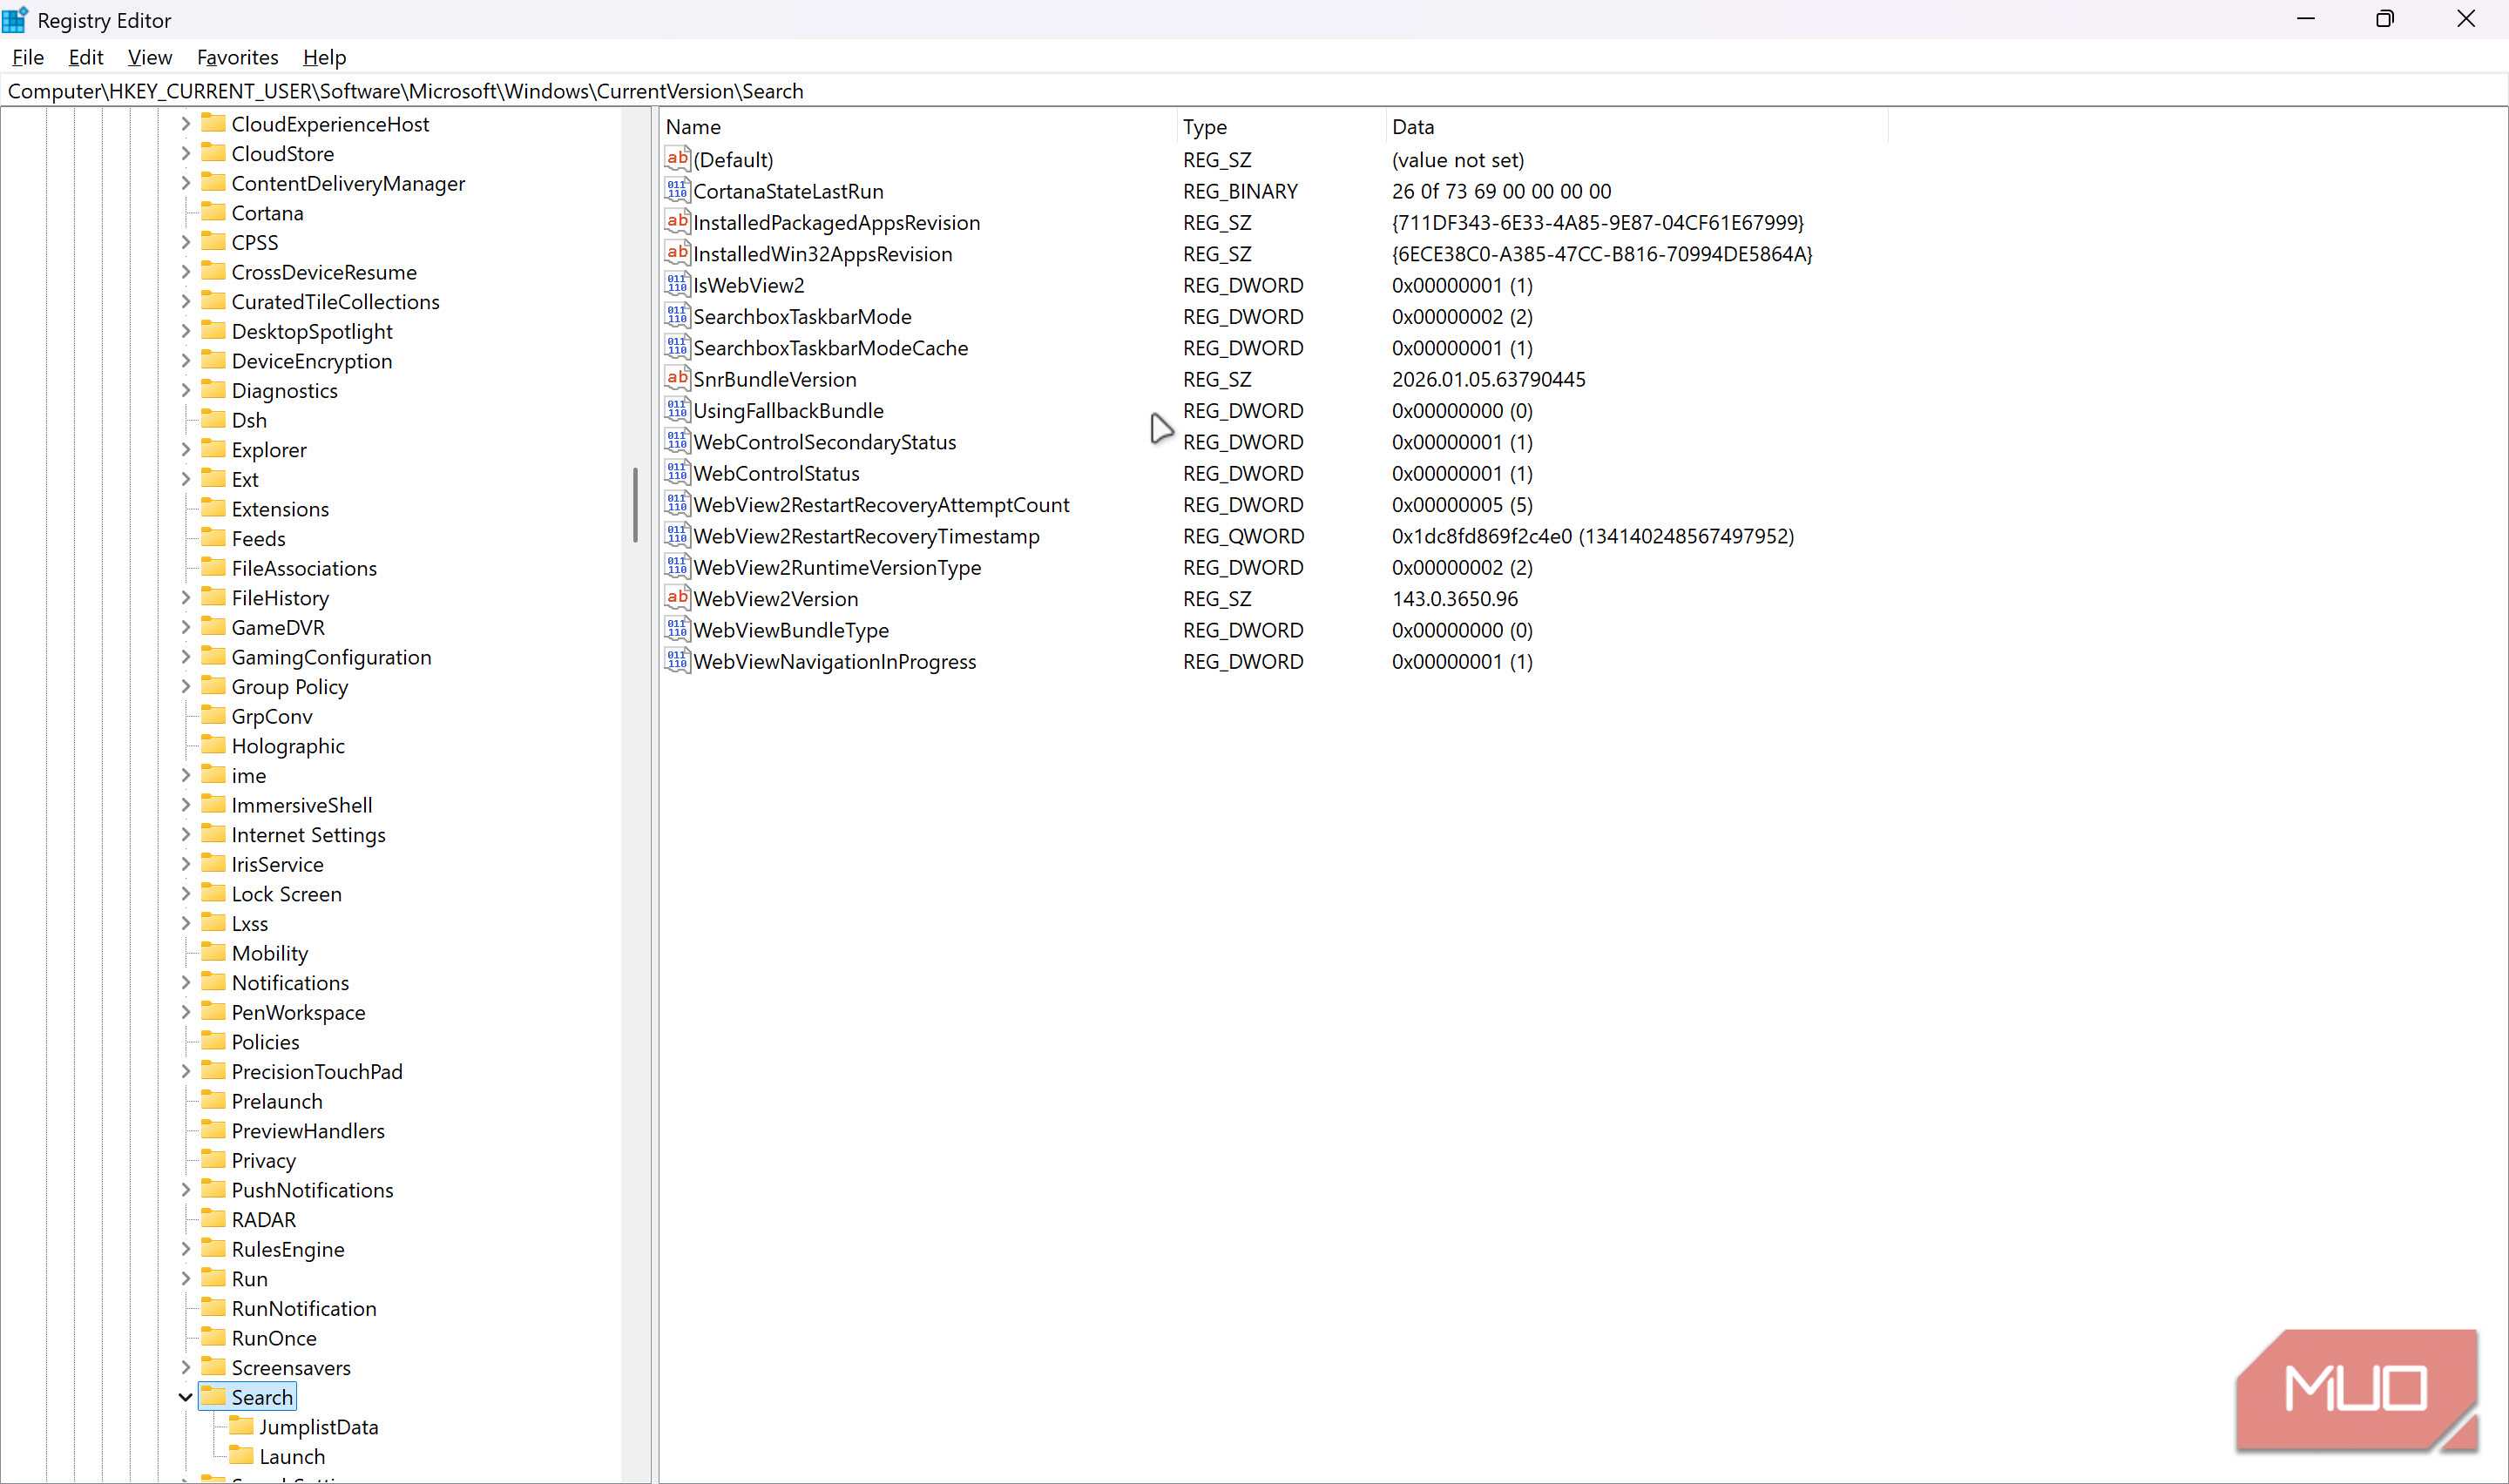Click the tree pane vertical scrollbar thumb
This screenshot has width=2509, height=1484.
635,505
